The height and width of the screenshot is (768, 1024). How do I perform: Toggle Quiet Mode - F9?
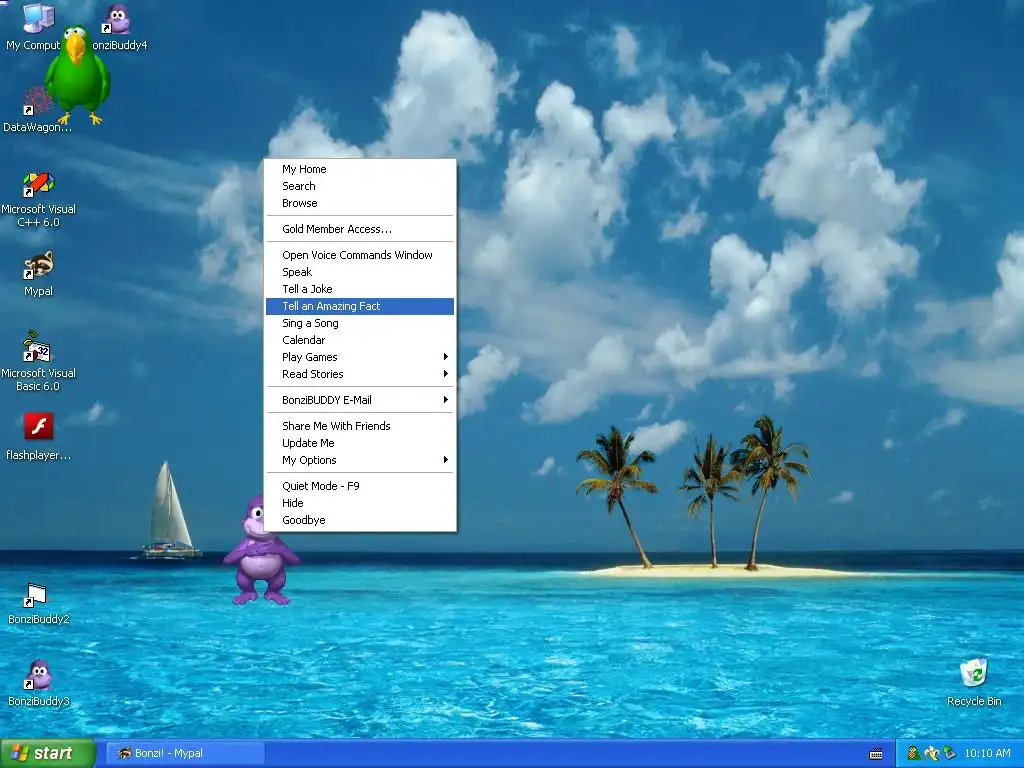tap(360, 487)
